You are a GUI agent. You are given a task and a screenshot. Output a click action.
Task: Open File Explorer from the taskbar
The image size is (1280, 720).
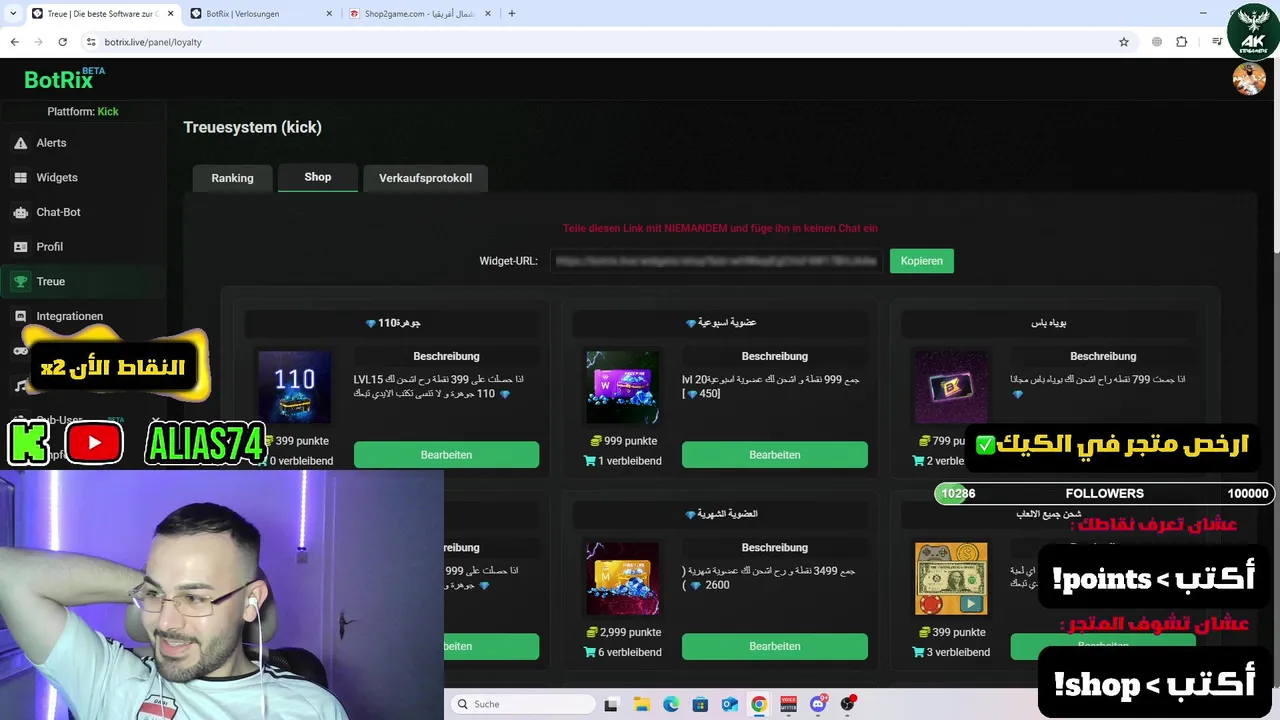pyautogui.click(x=641, y=704)
